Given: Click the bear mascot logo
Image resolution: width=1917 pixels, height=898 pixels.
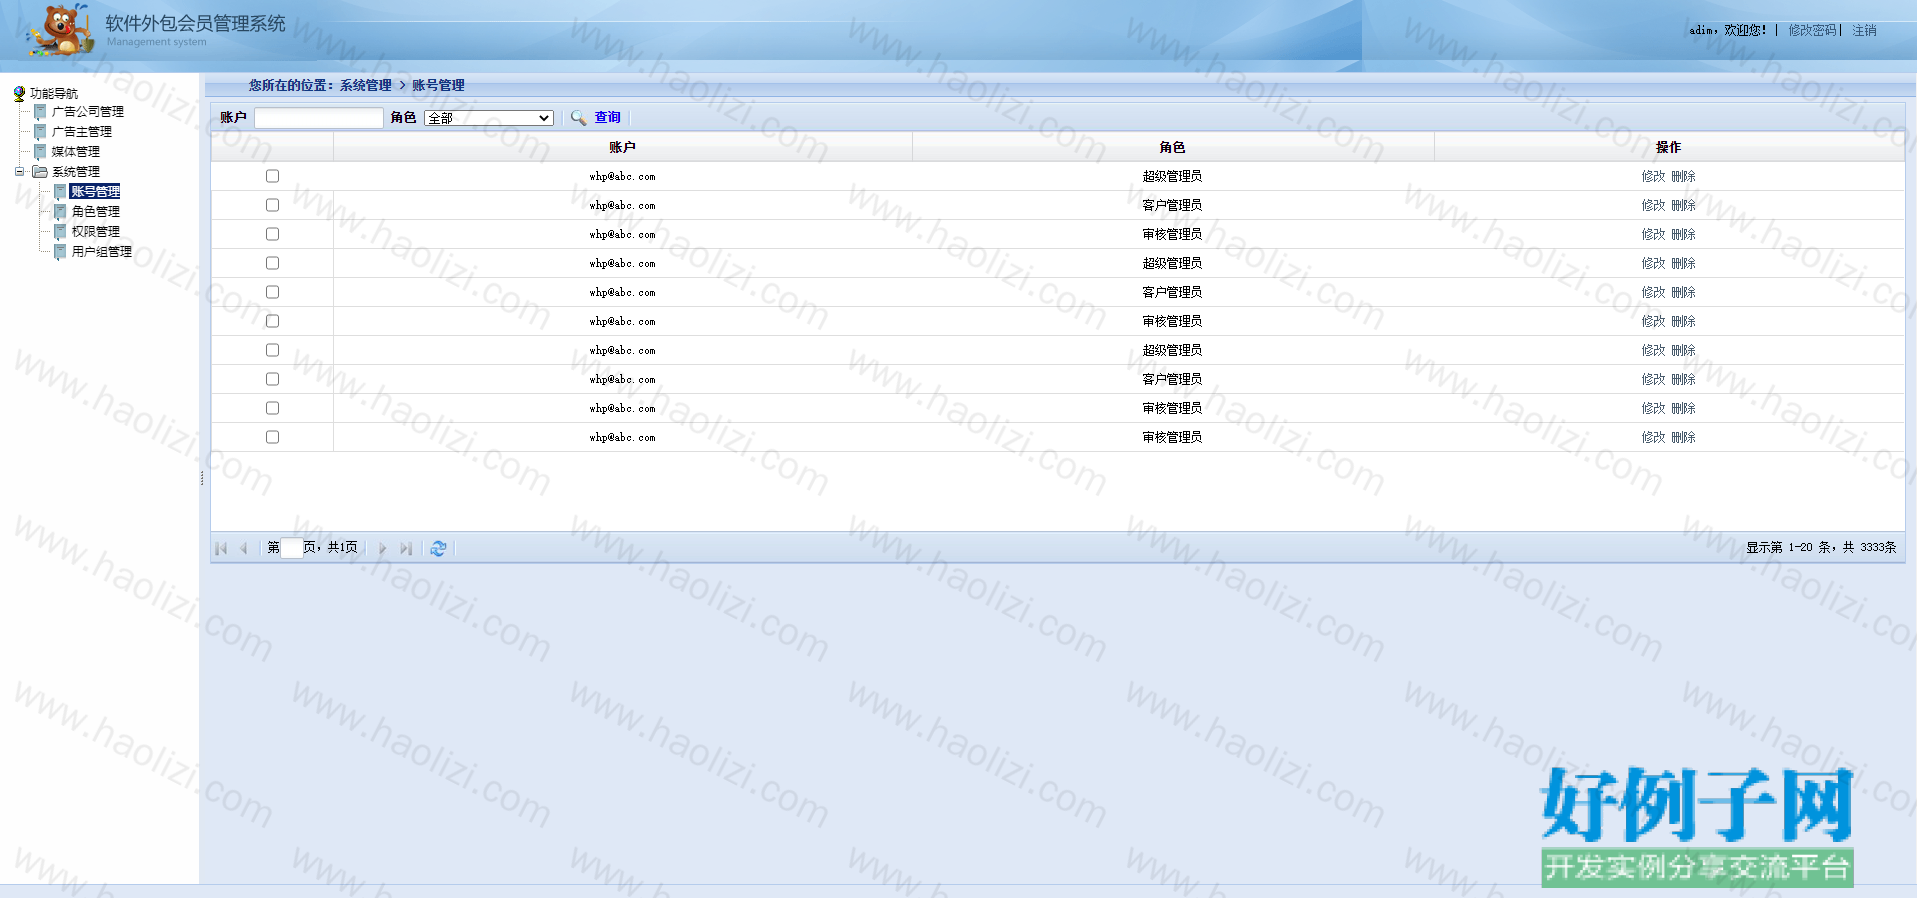Looking at the screenshot, I should (60, 30).
